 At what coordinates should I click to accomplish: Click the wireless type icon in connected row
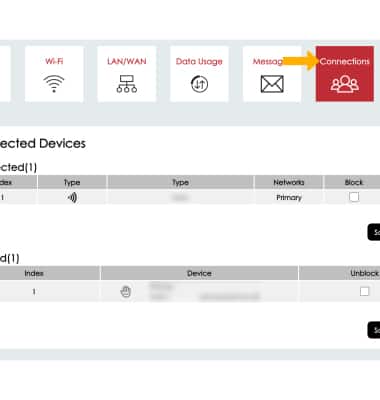tap(72, 197)
